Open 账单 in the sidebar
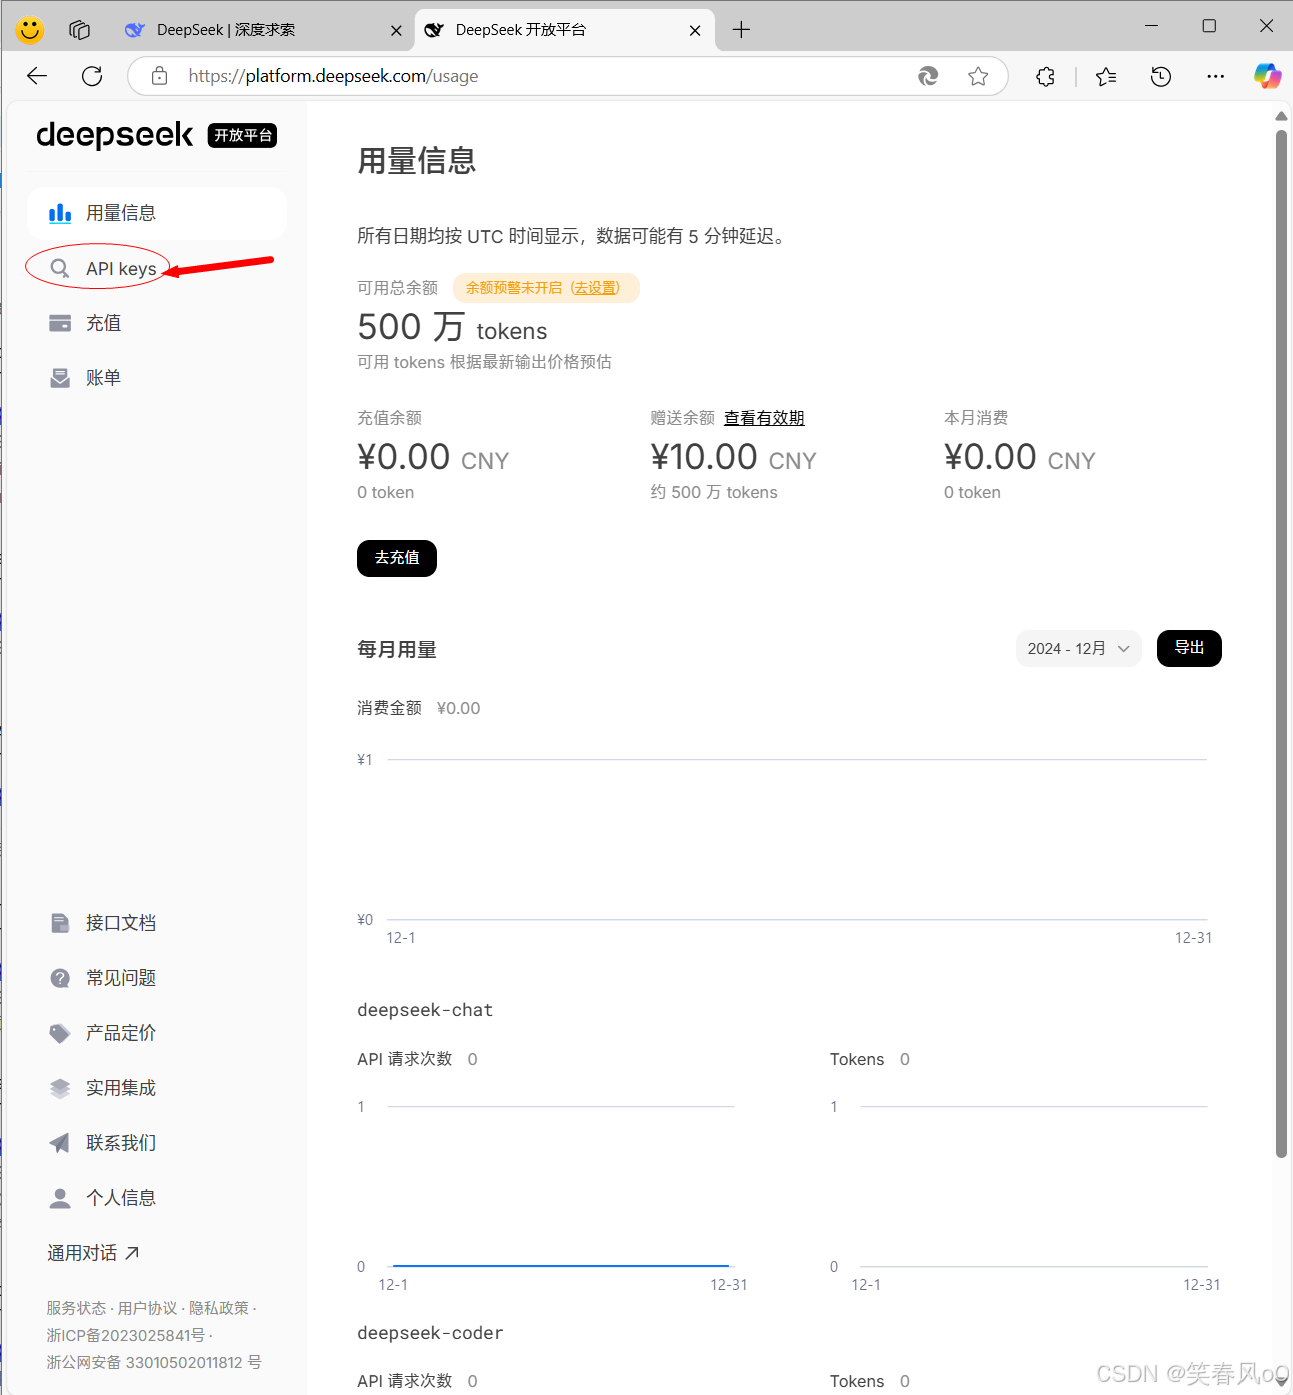This screenshot has width=1293, height=1395. pos(157,378)
